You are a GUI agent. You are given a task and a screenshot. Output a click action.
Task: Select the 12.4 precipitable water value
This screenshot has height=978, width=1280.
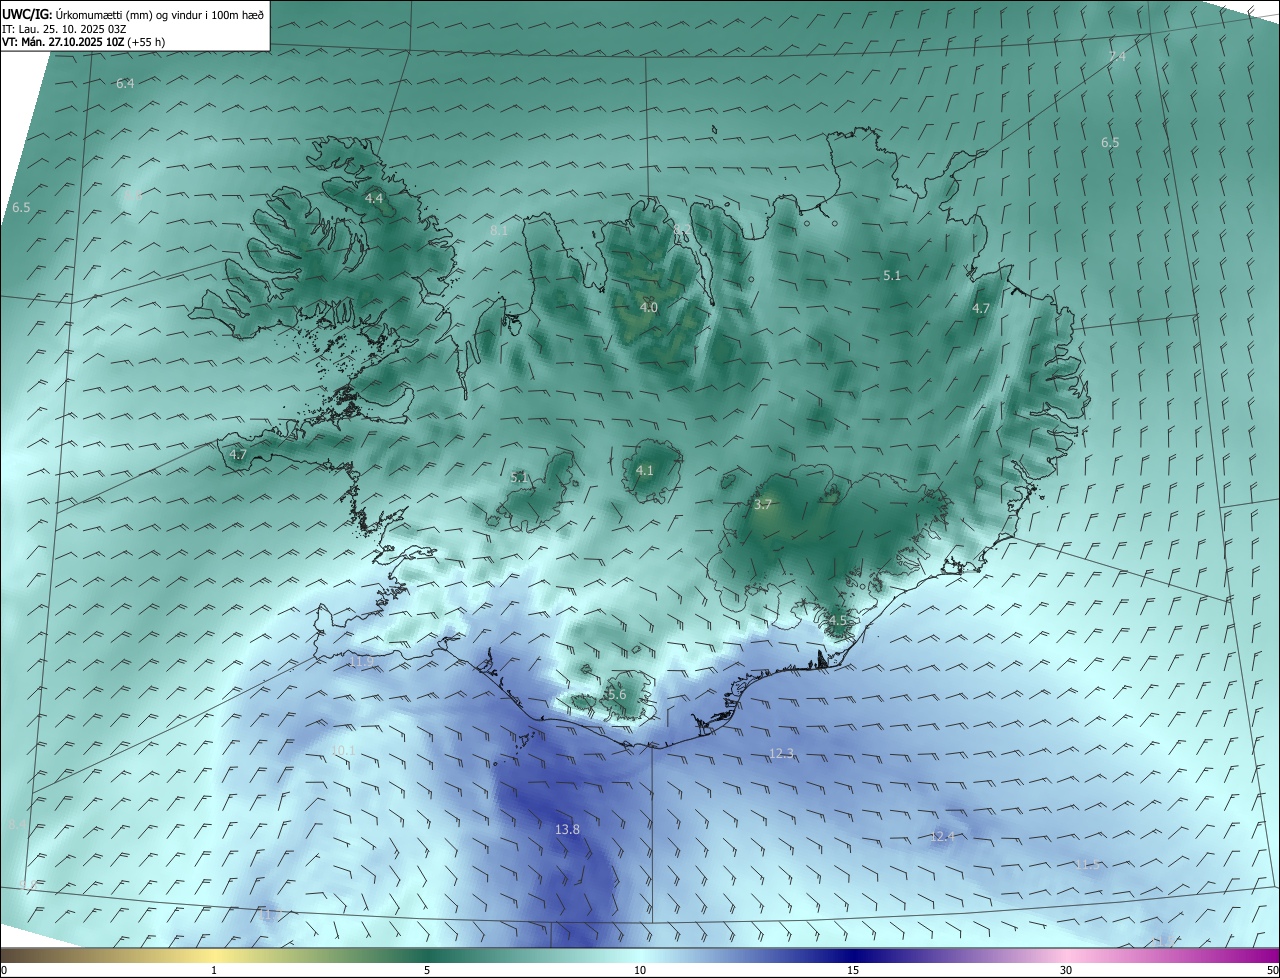click(x=943, y=836)
